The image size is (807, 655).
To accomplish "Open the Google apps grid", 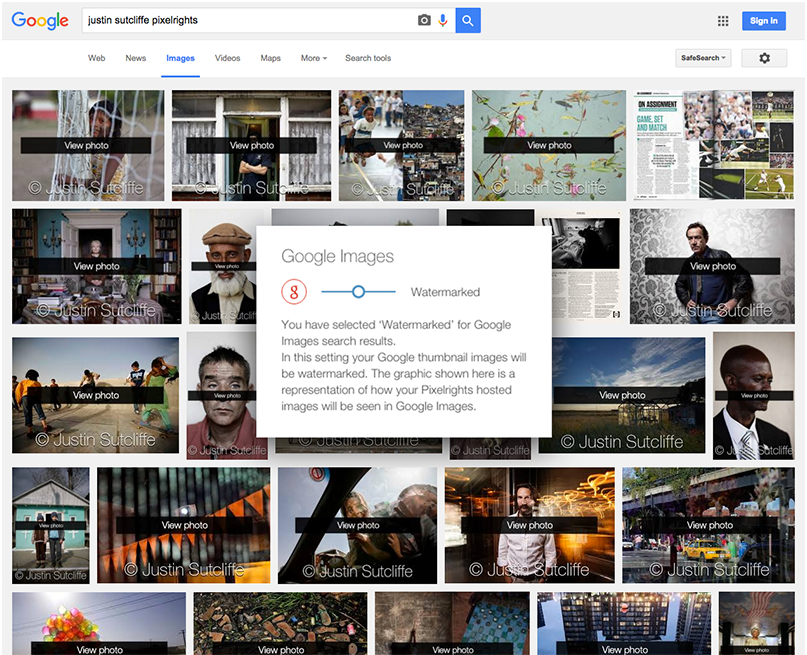I will click(723, 21).
